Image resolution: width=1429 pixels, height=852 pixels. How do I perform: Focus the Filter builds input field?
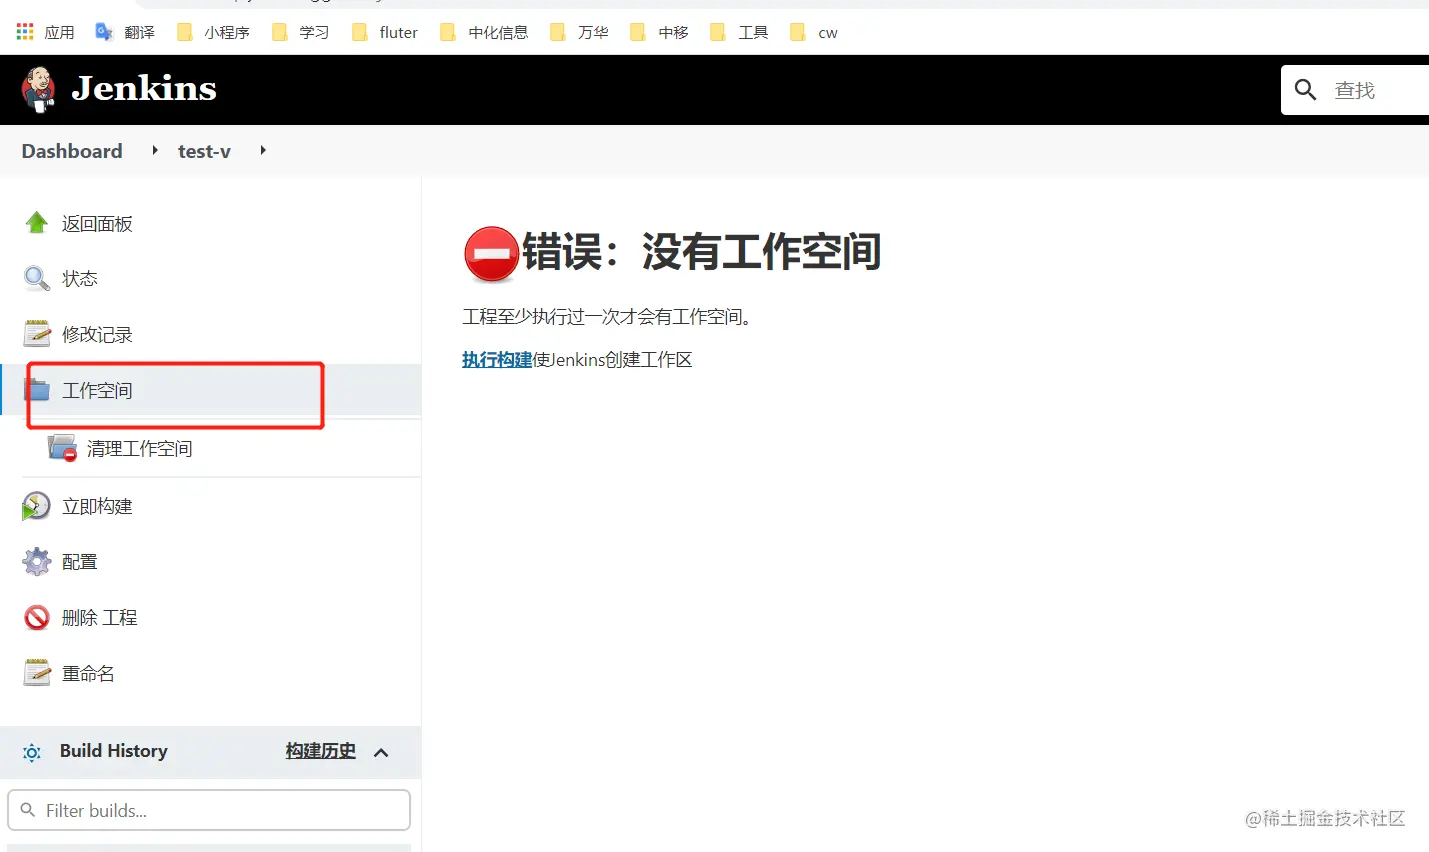209,810
